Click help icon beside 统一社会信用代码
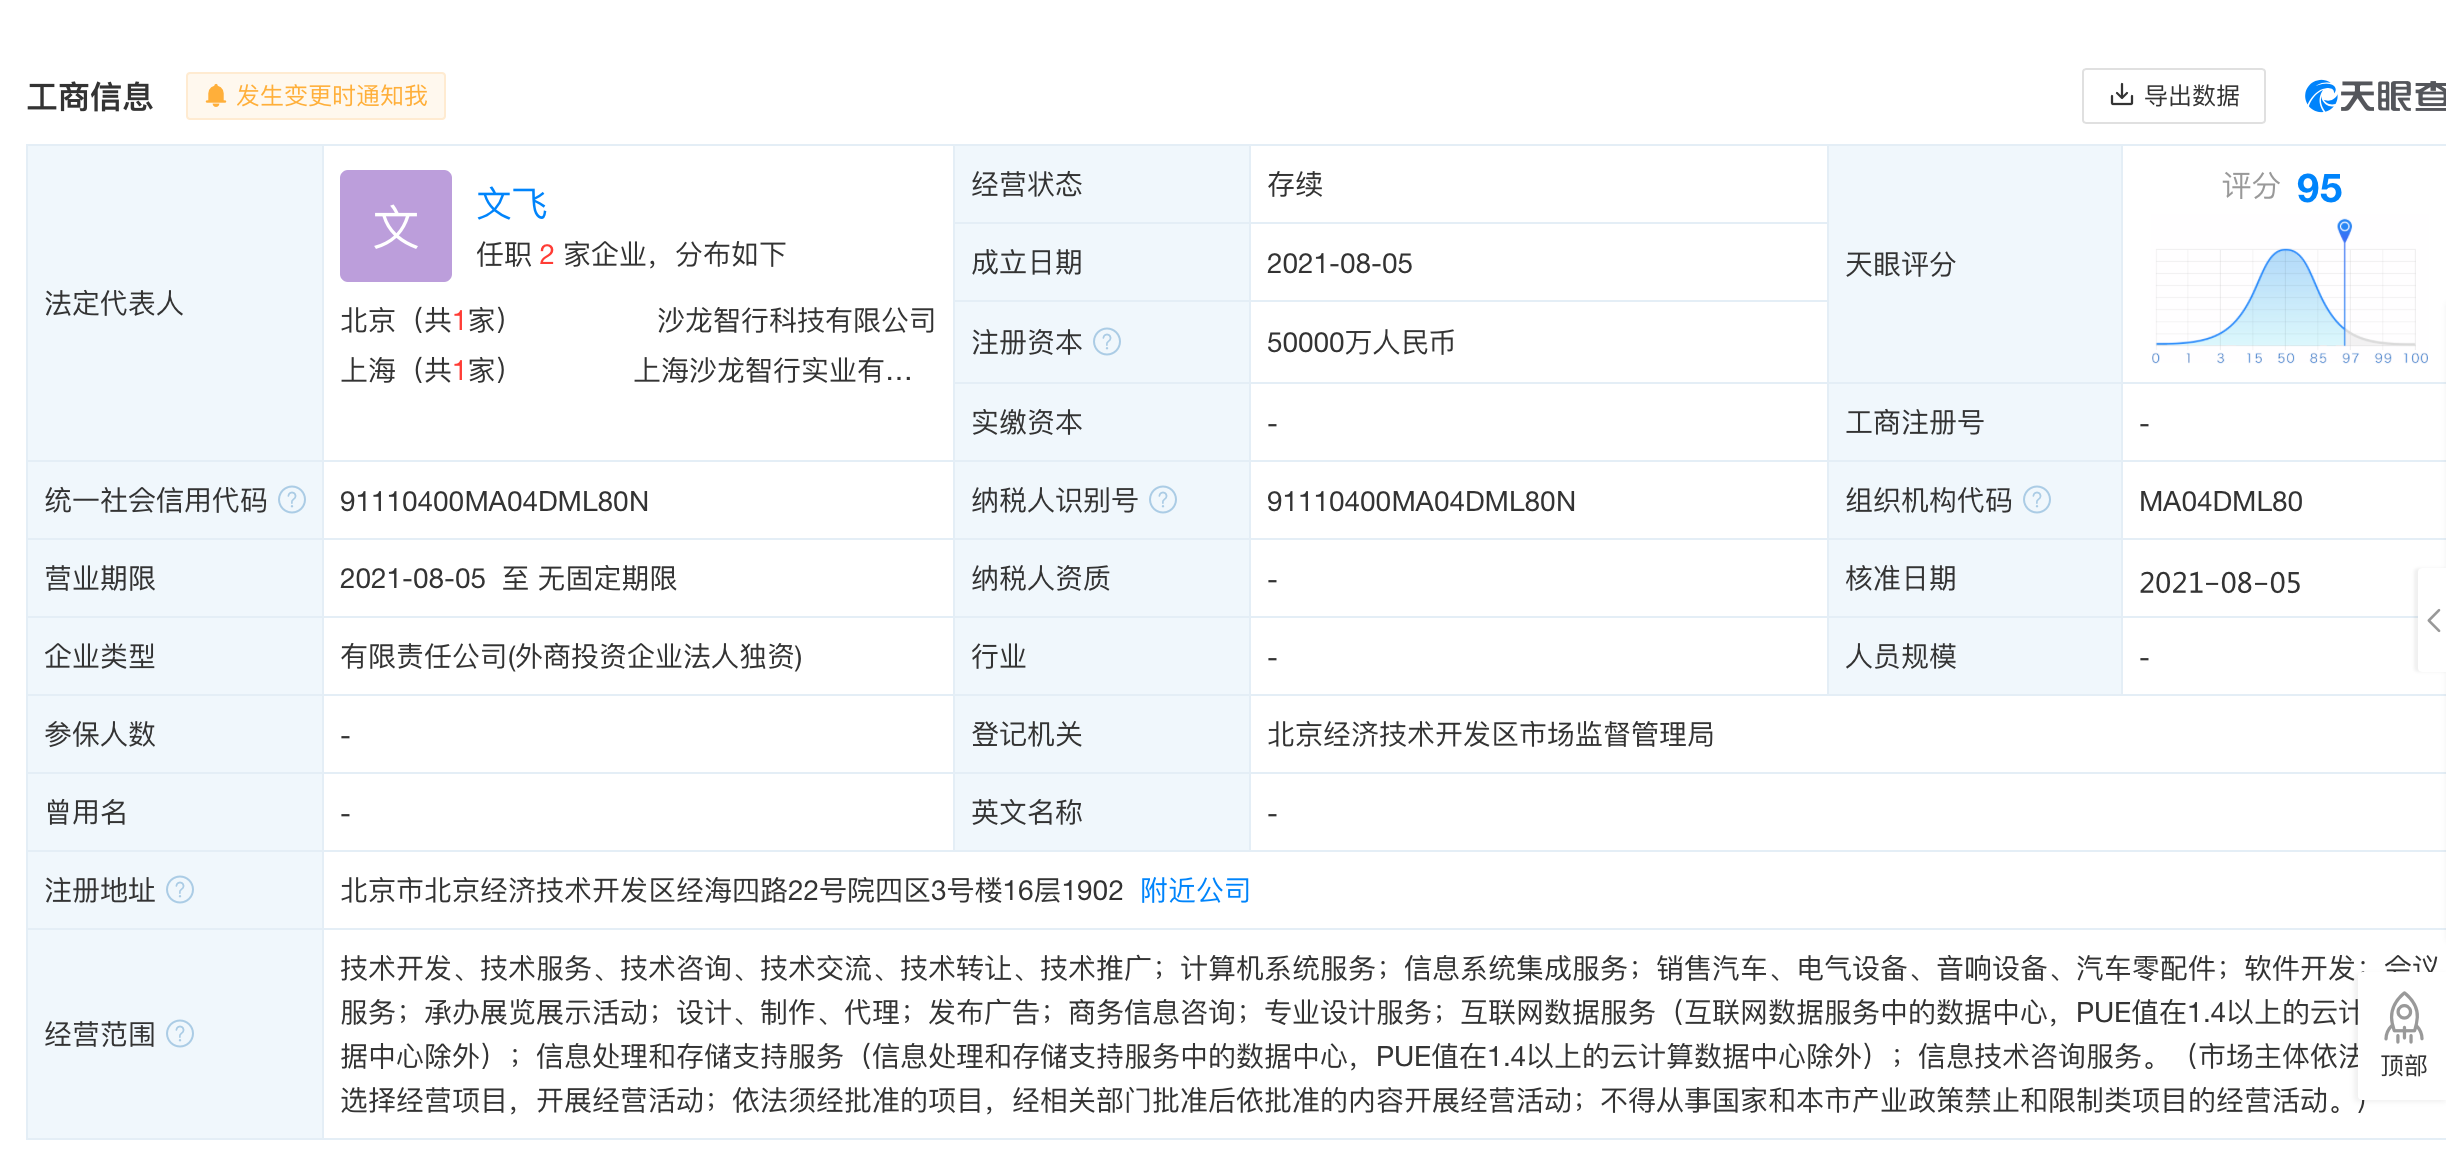Viewport: 2446px width, 1162px height. coord(292,500)
